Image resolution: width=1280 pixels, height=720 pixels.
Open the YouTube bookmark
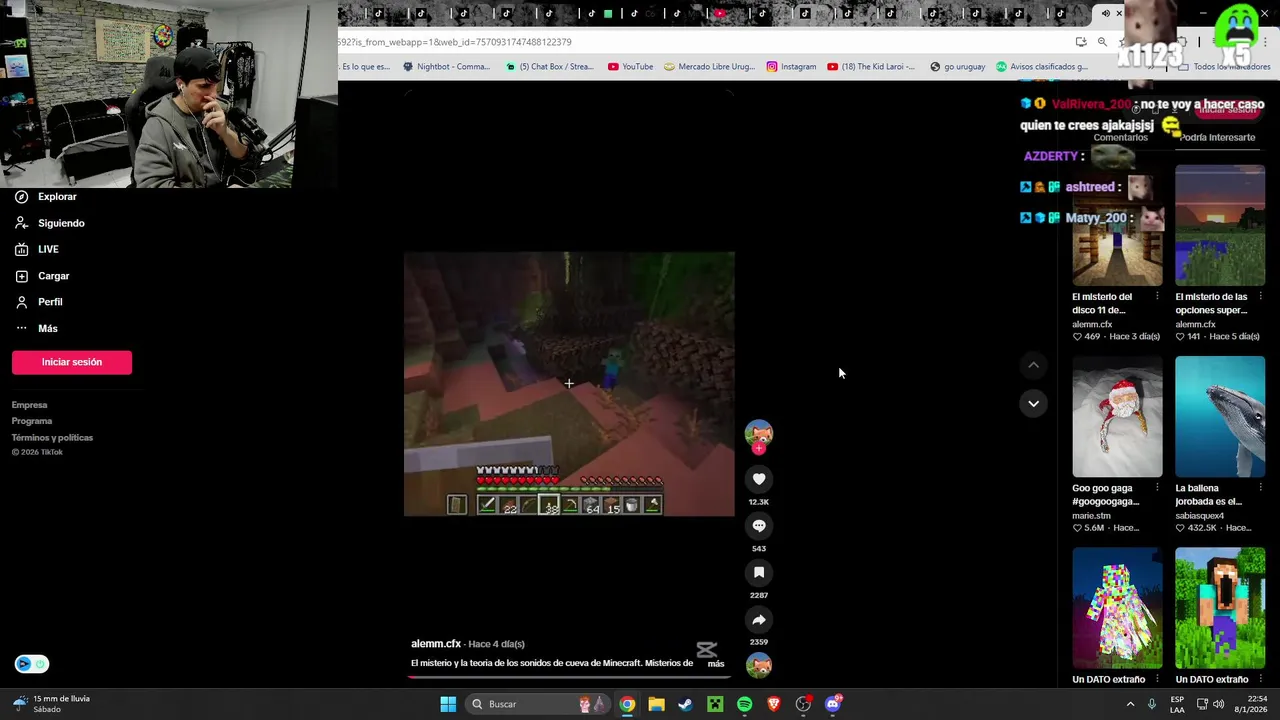click(630, 67)
